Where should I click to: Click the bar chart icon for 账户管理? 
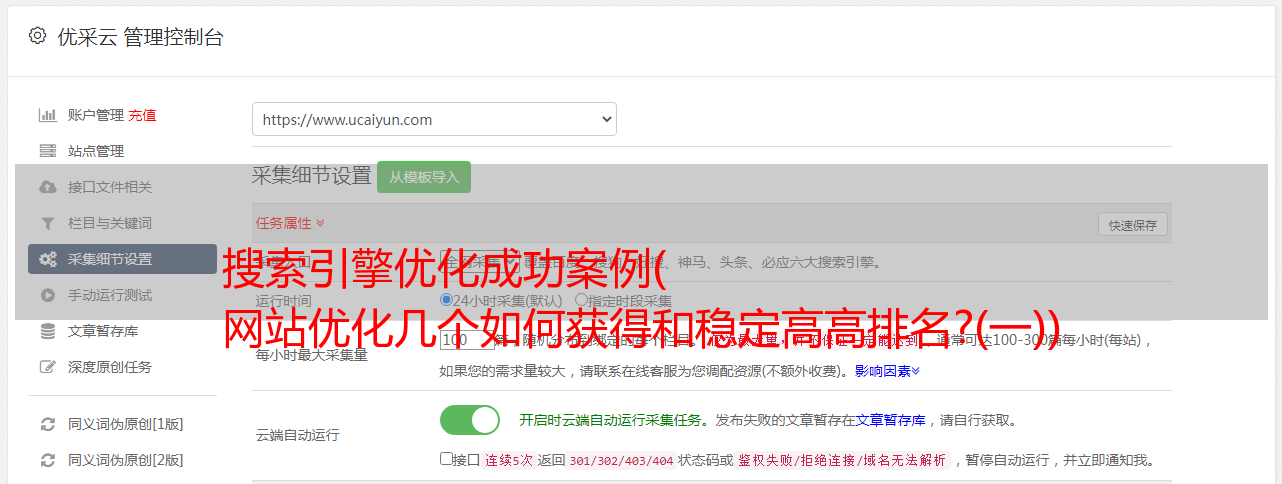tap(47, 115)
